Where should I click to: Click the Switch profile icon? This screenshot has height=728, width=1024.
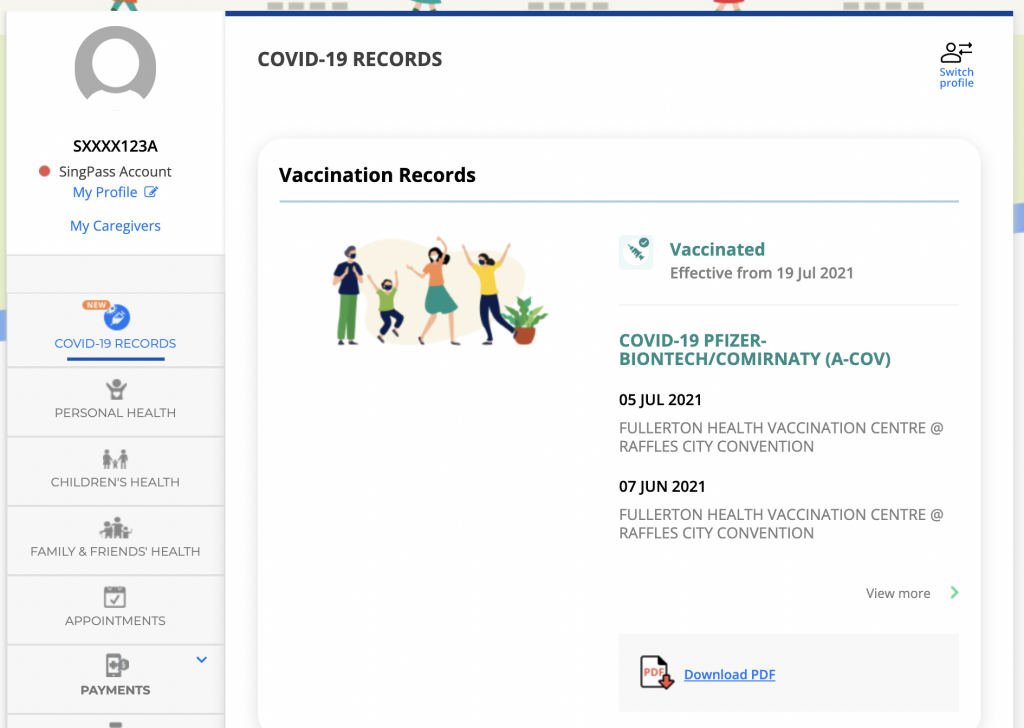coord(956,52)
